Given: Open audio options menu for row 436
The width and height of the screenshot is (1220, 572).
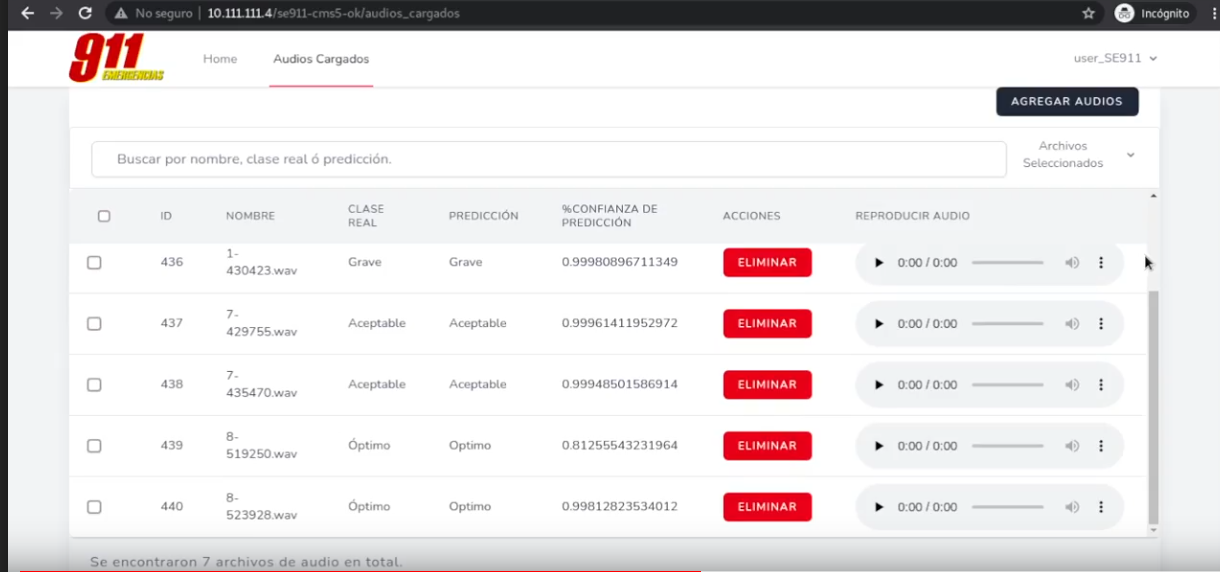Looking at the screenshot, I should [x=1101, y=263].
